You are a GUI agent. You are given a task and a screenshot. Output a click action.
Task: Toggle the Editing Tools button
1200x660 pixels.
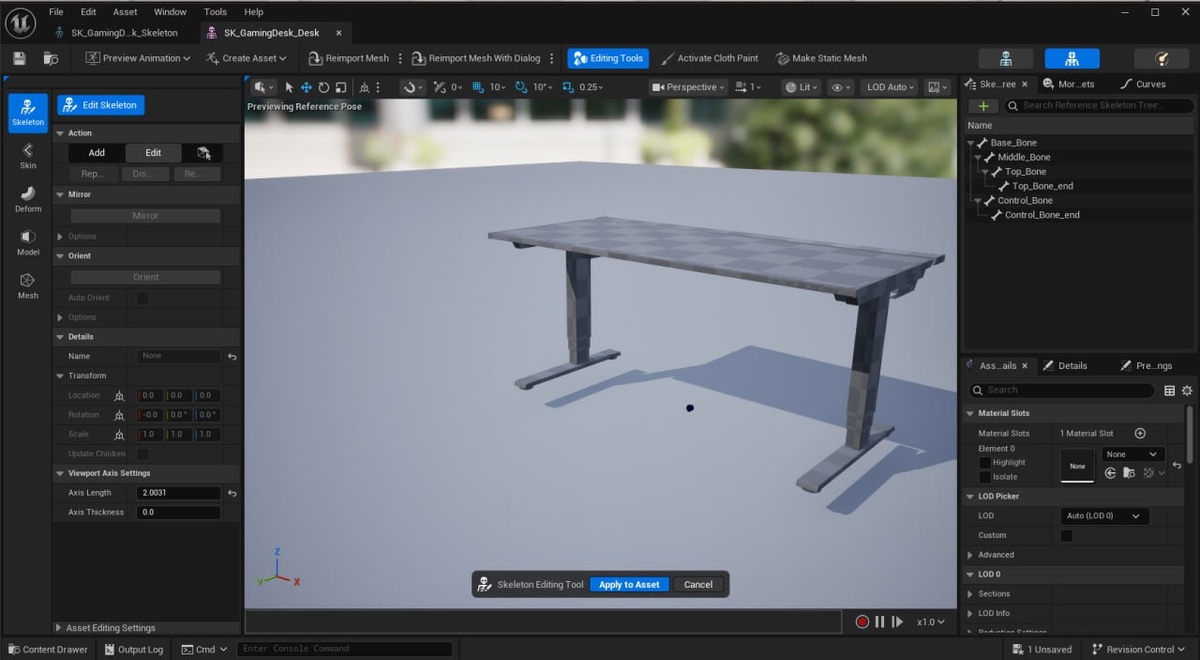pyautogui.click(x=608, y=58)
